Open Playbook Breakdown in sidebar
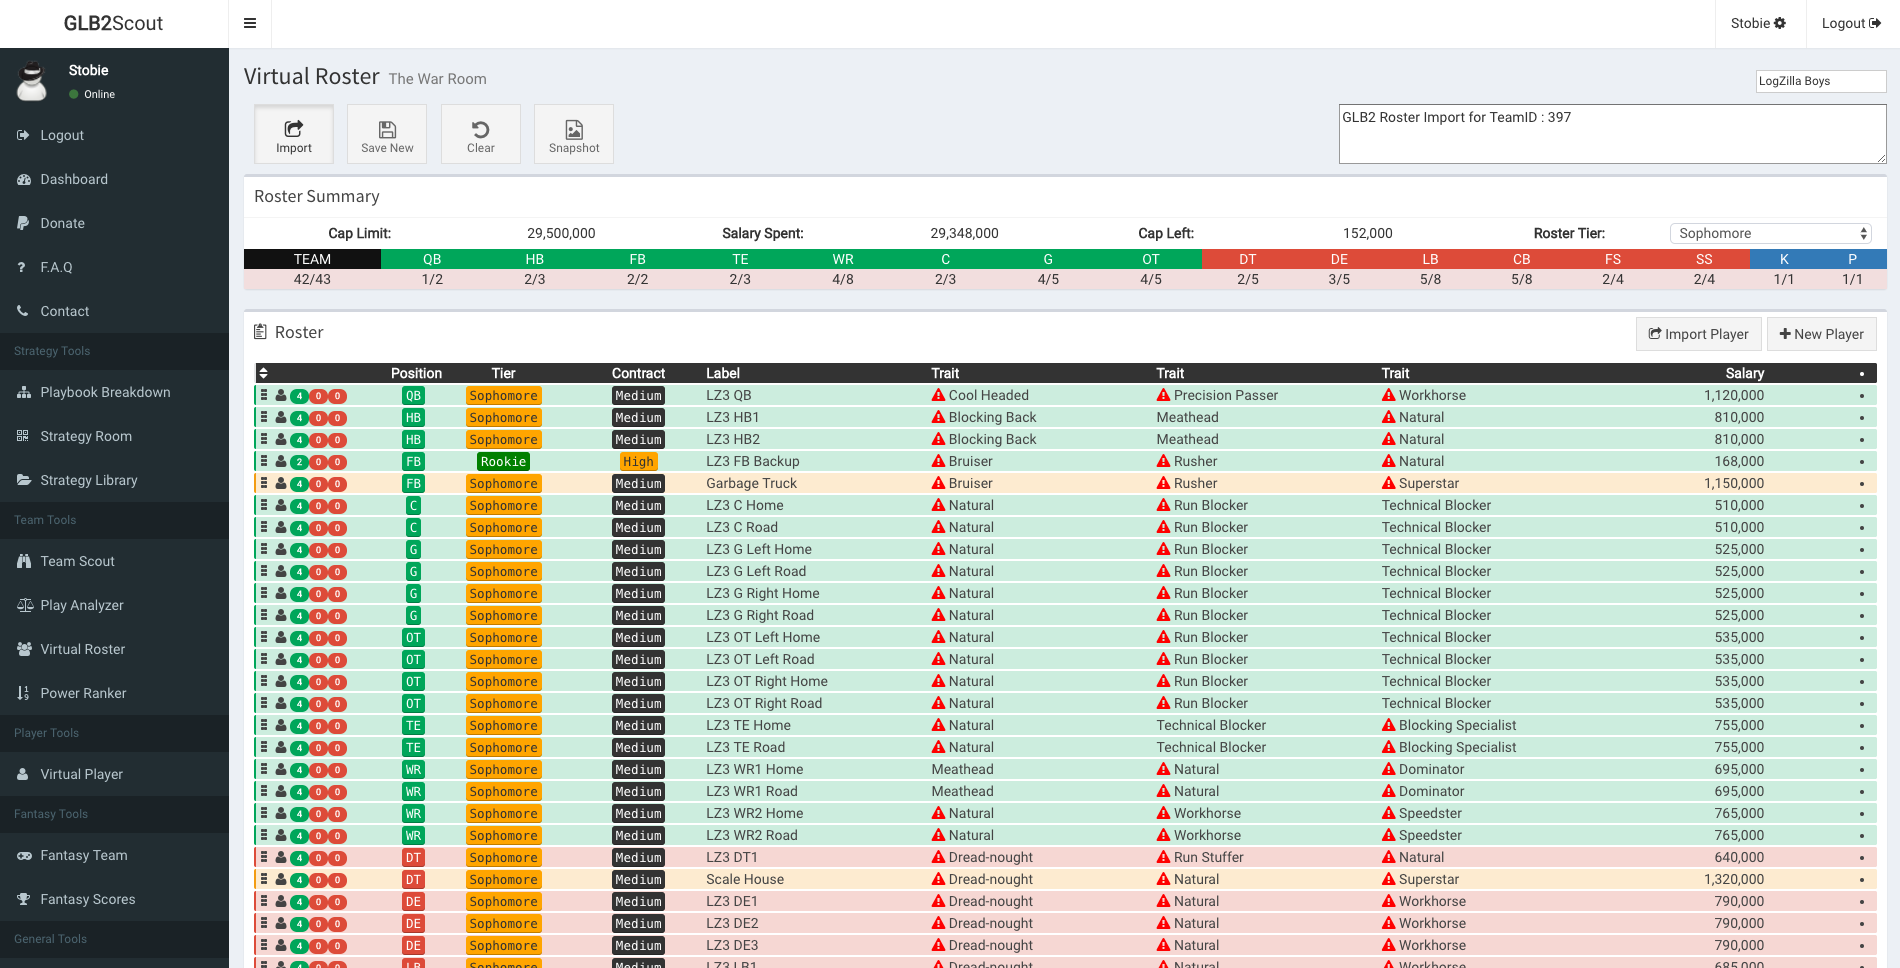The height and width of the screenshot is (968, 1900). (105, 392)
